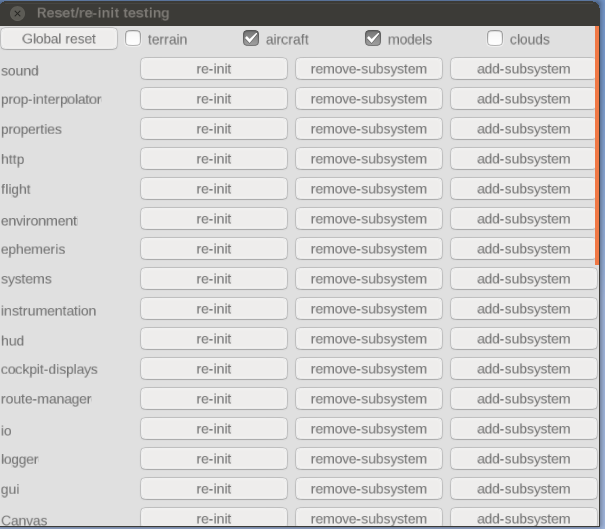Add the systems subsystem

[523, 279]
